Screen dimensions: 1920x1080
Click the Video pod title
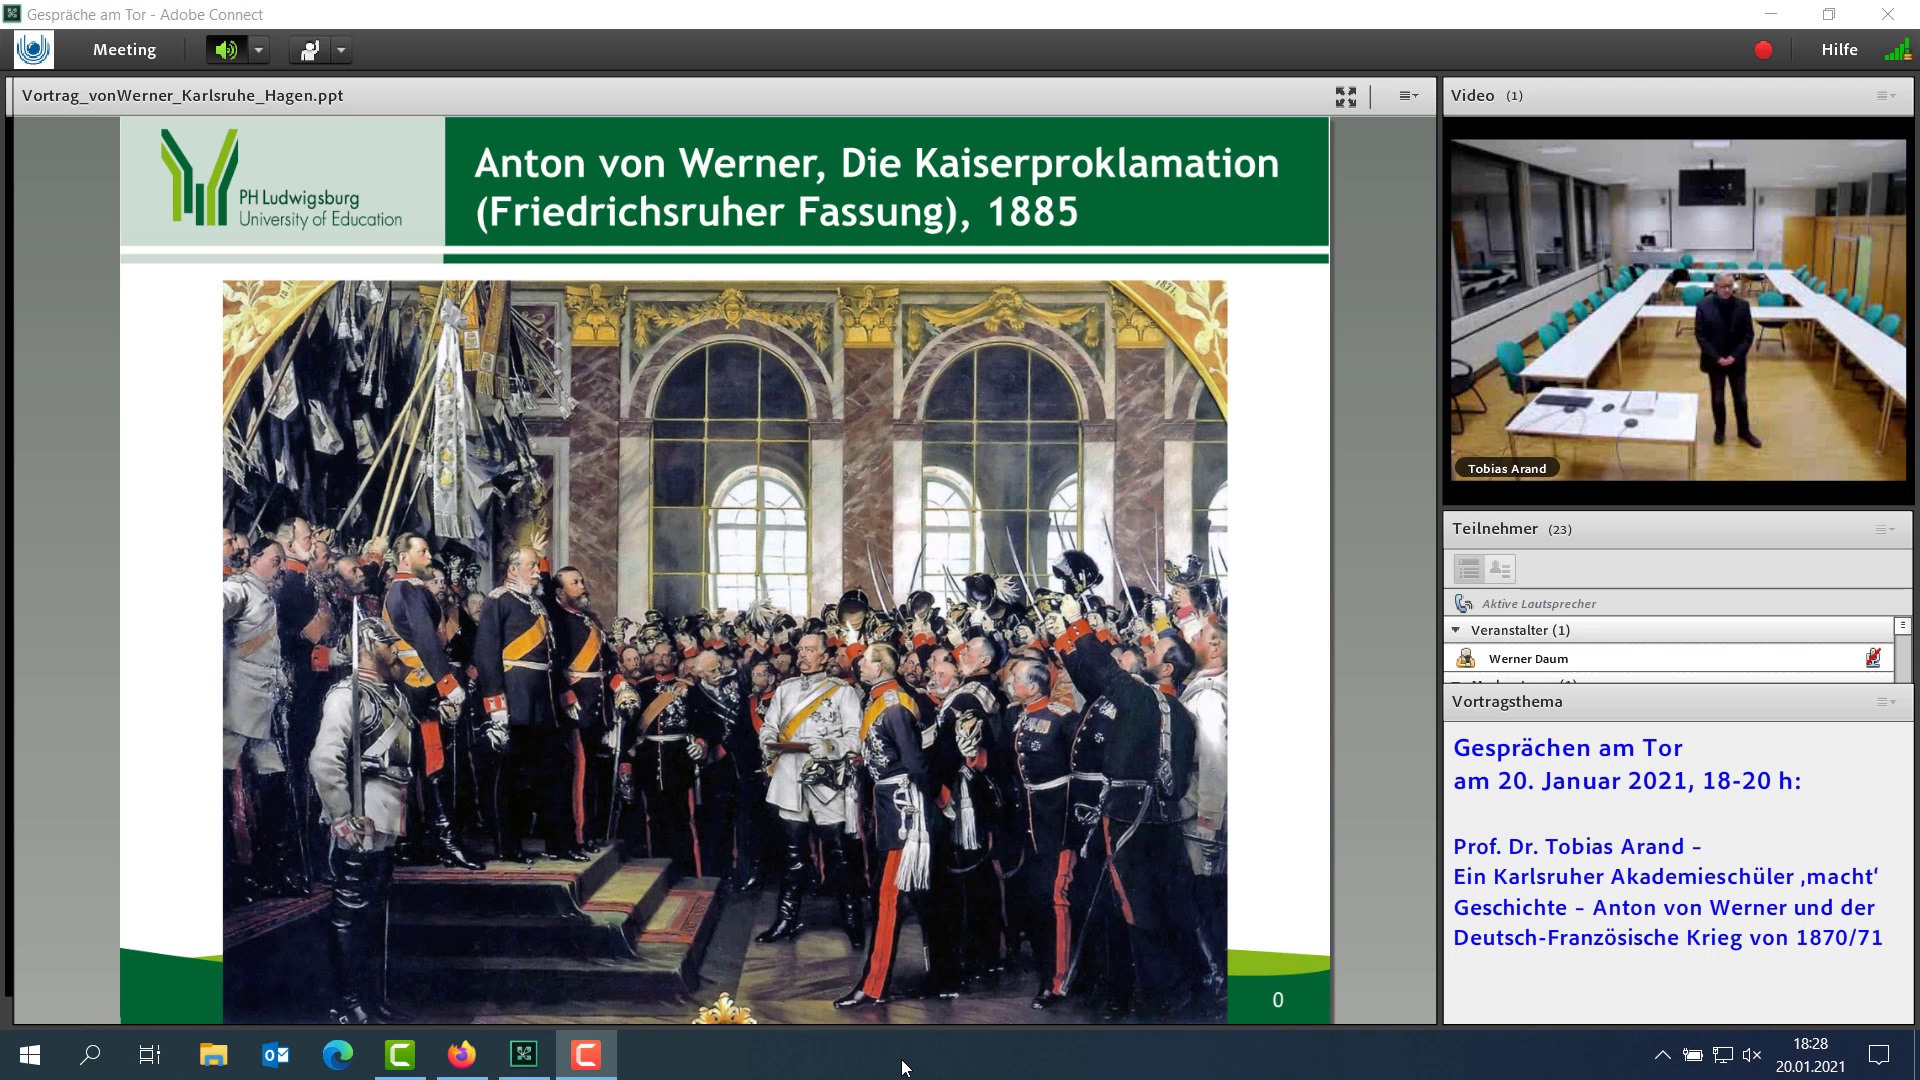coord(1472,96)
